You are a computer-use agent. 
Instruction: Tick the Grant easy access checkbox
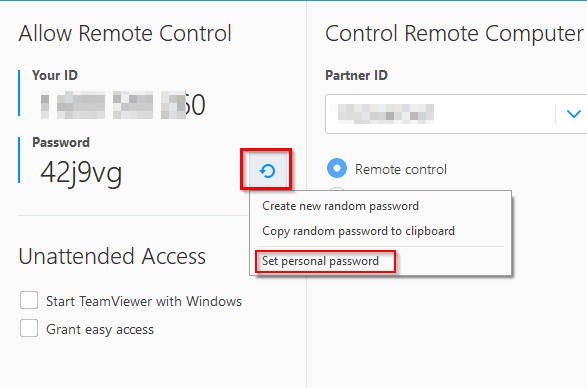pos(29,328)
